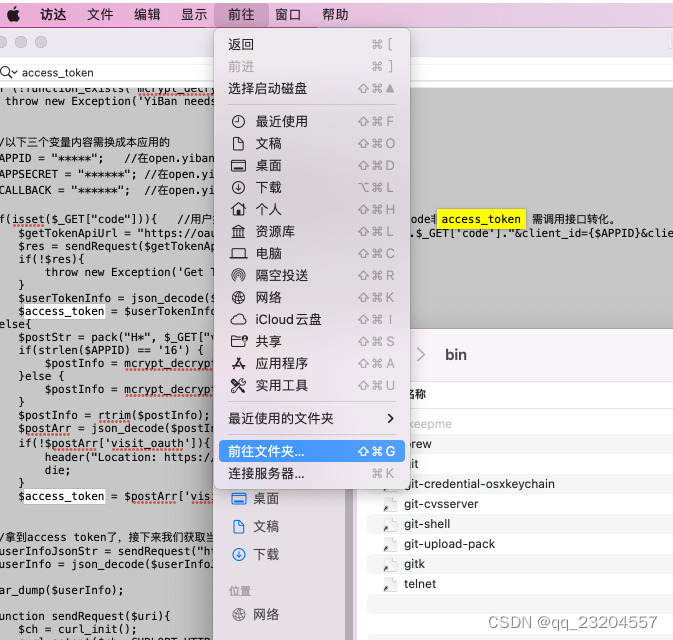Click the 隔空投送 AirDrop icon

coord(239,276)
